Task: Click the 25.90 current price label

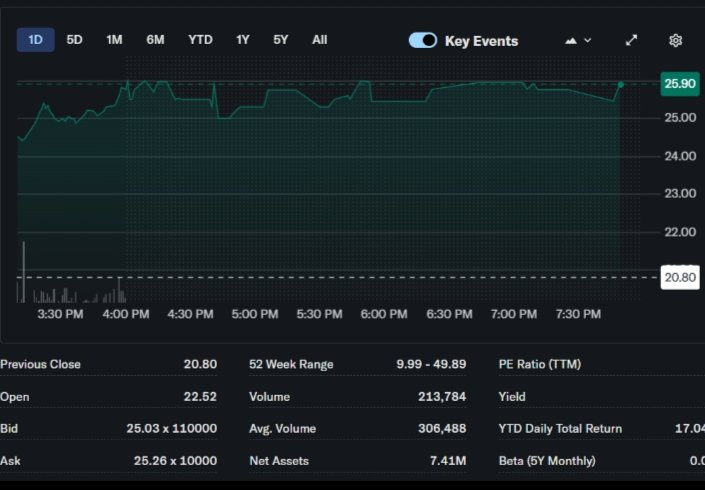Action: 680,84
